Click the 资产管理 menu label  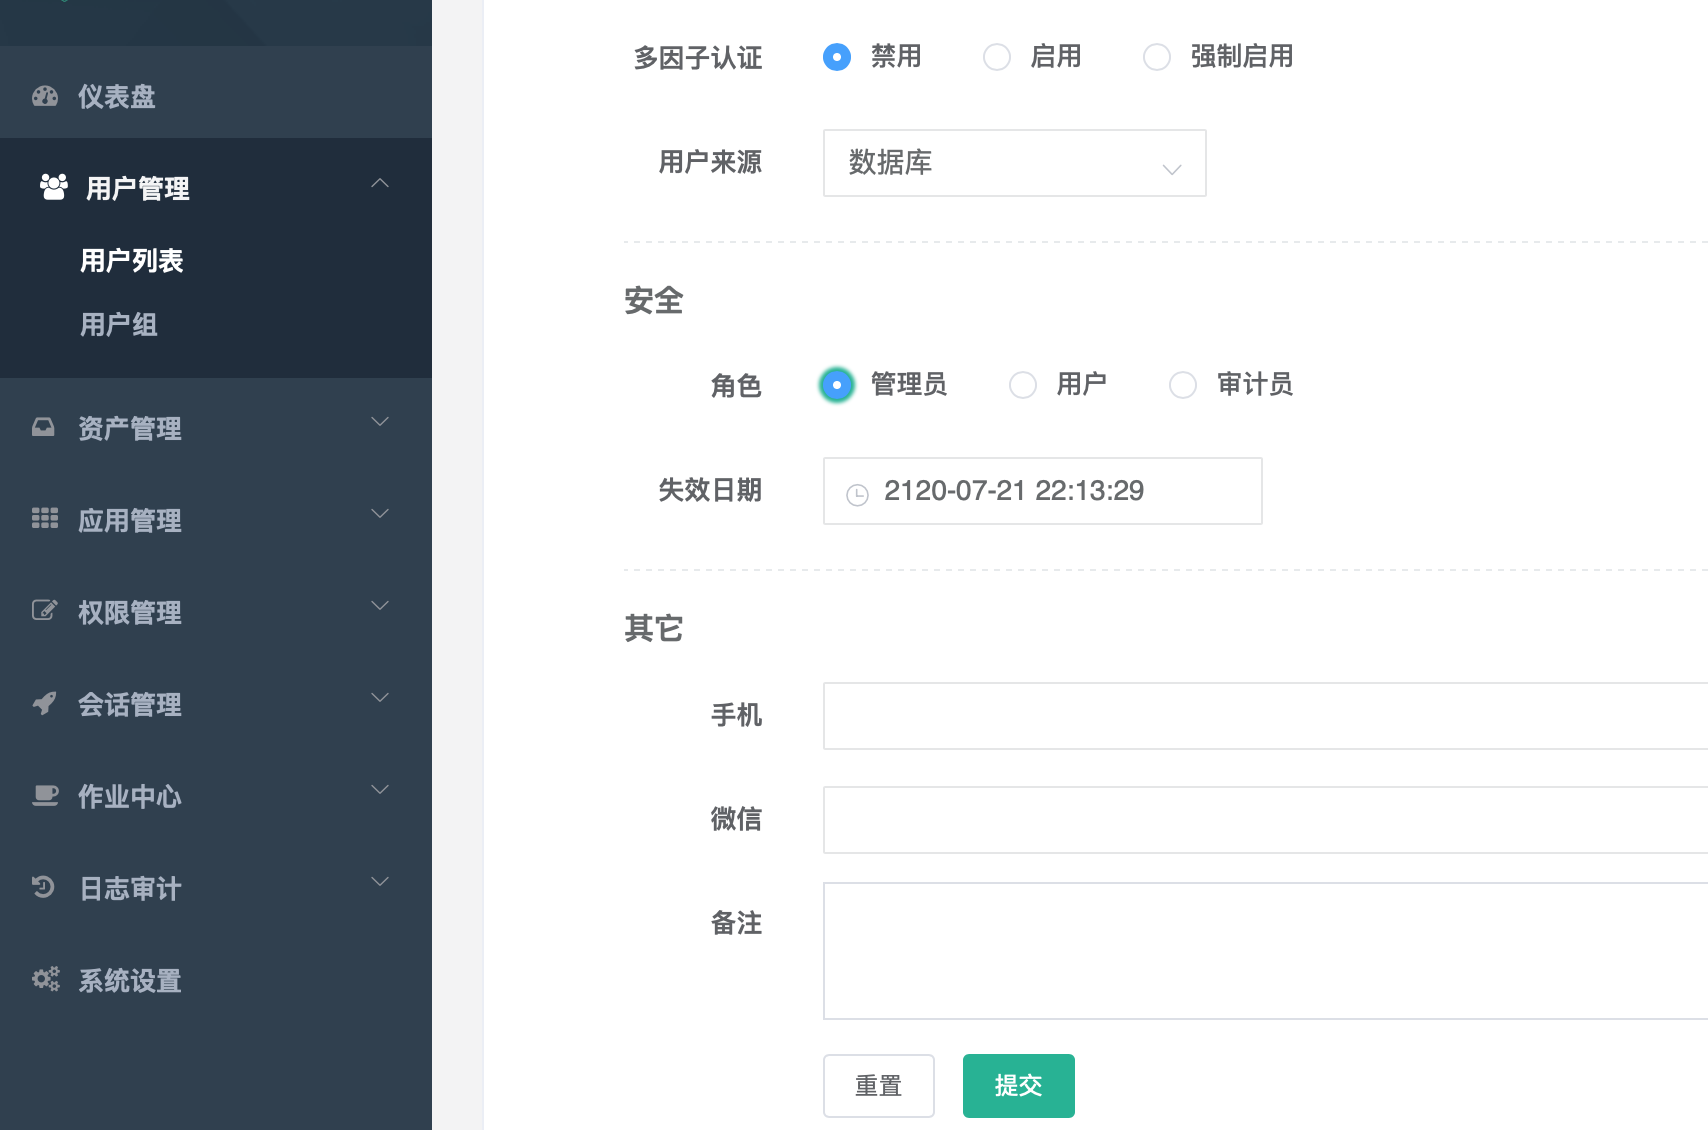tap(130, 428)
